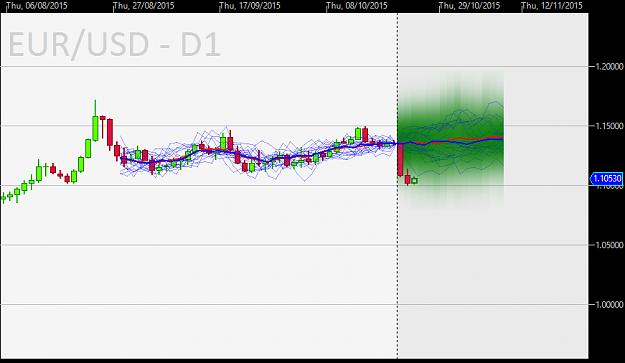Image resolution: width=625 pixels, height=363 pixels.
Task: Click the 1.05000 price axis label
Action: coord(609,245)
